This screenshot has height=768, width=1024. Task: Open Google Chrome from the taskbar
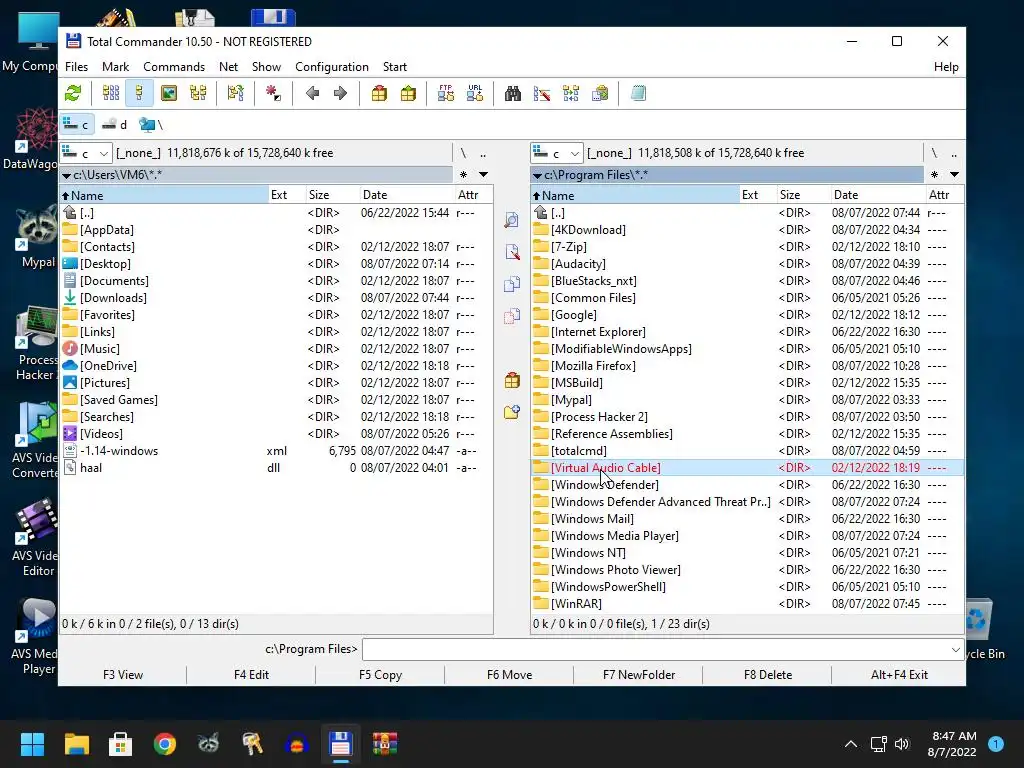tap(165, 744)
